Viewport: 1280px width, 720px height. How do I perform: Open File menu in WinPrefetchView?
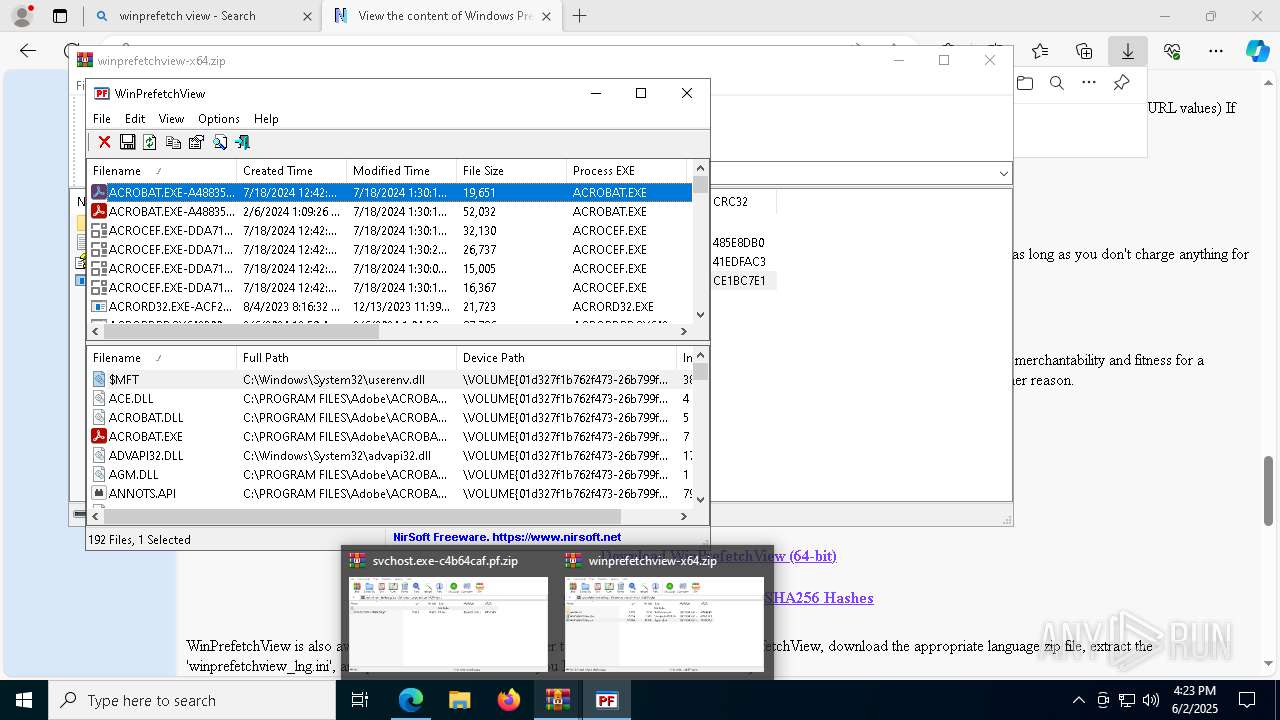102,118
